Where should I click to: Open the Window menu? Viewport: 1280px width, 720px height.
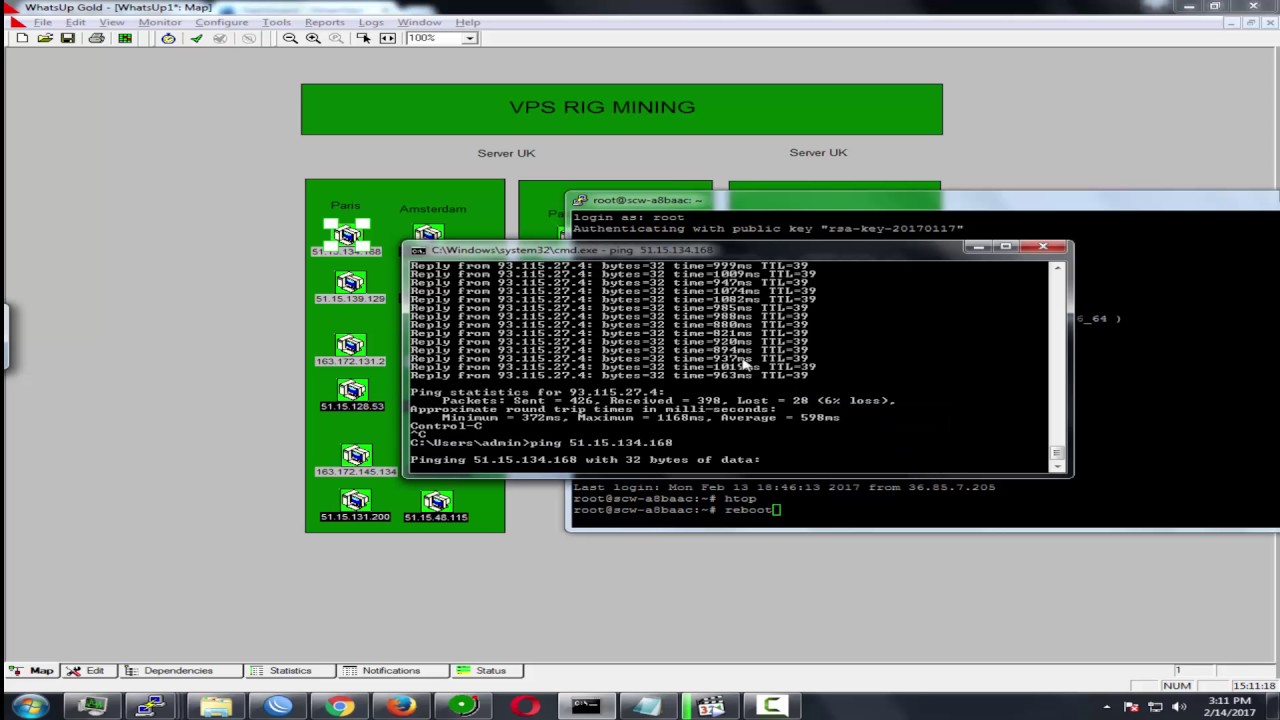coord(419,22)
